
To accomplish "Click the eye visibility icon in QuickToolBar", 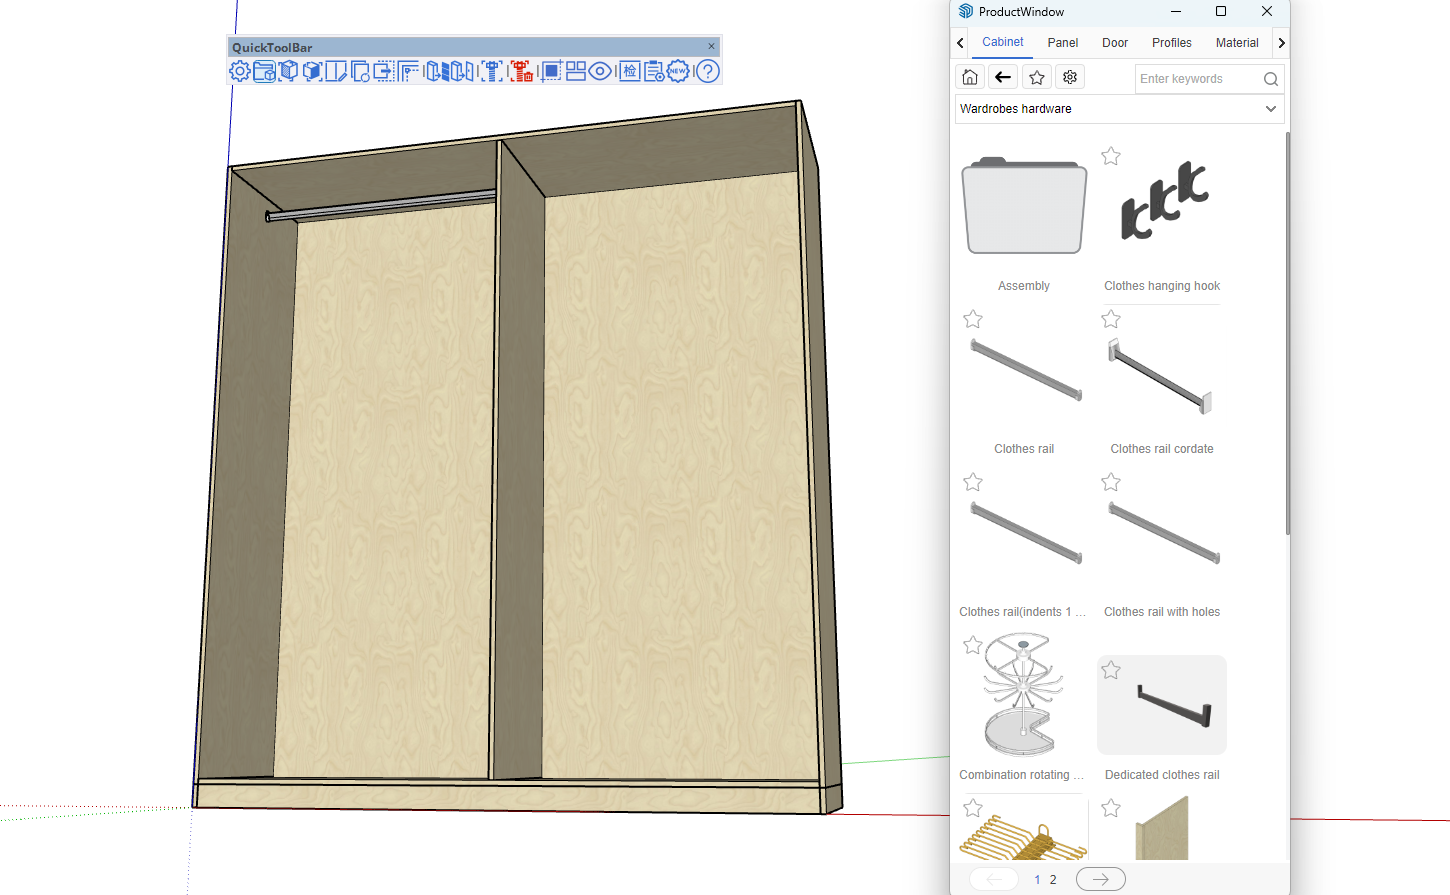I will tap(600, 71).
